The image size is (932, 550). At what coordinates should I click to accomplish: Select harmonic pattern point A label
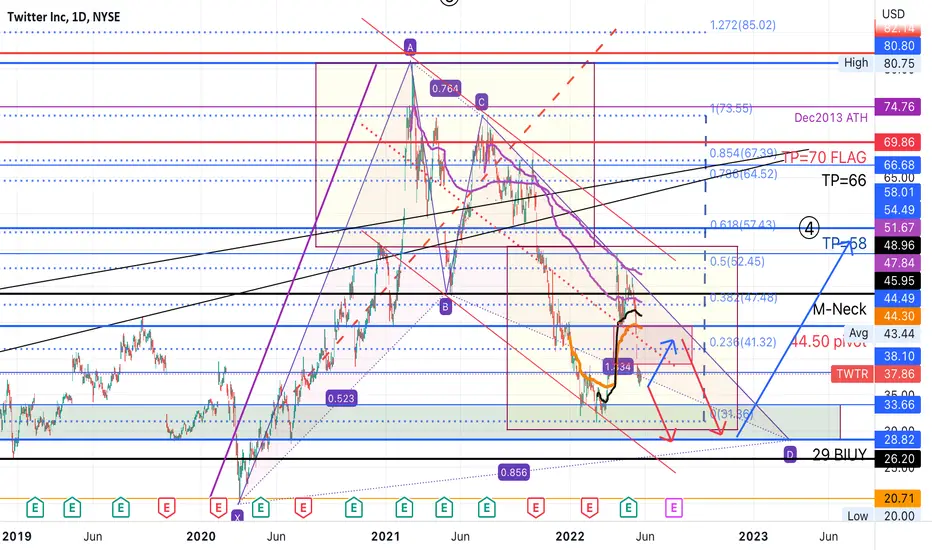click(410, 46)
